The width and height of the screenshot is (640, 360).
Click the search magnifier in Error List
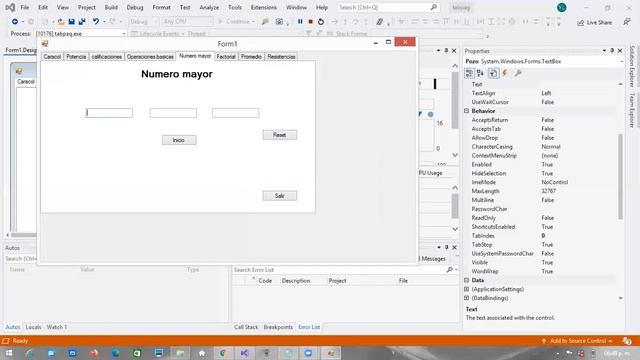(449, 270)
